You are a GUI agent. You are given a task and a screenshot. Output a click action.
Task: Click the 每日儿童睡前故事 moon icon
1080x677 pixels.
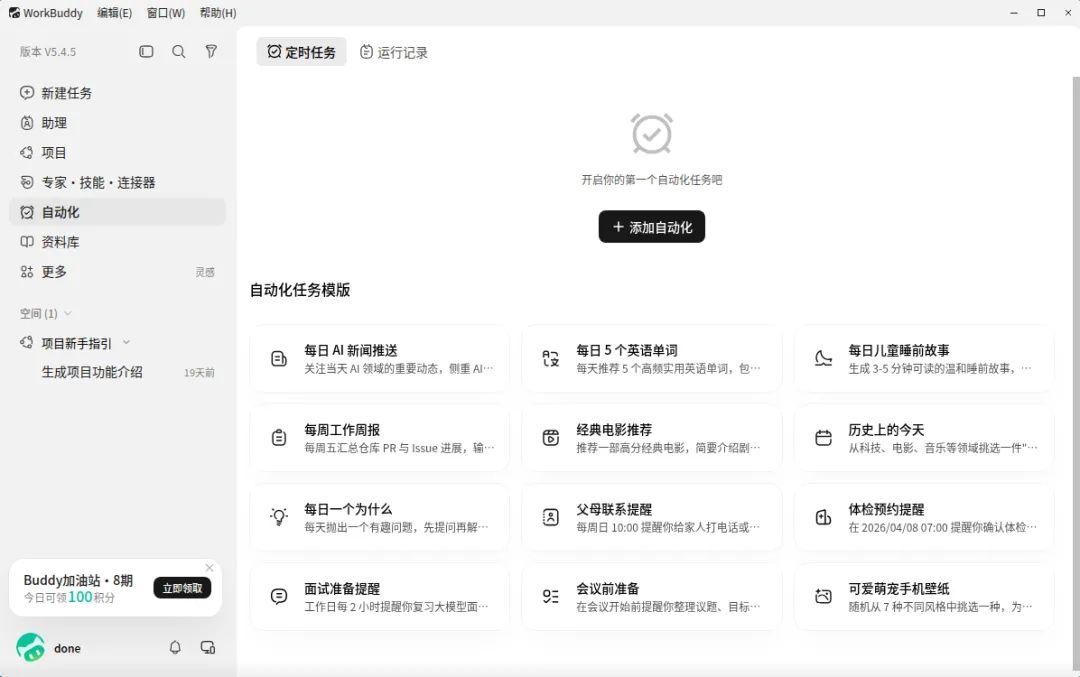[x=823, y=359]
